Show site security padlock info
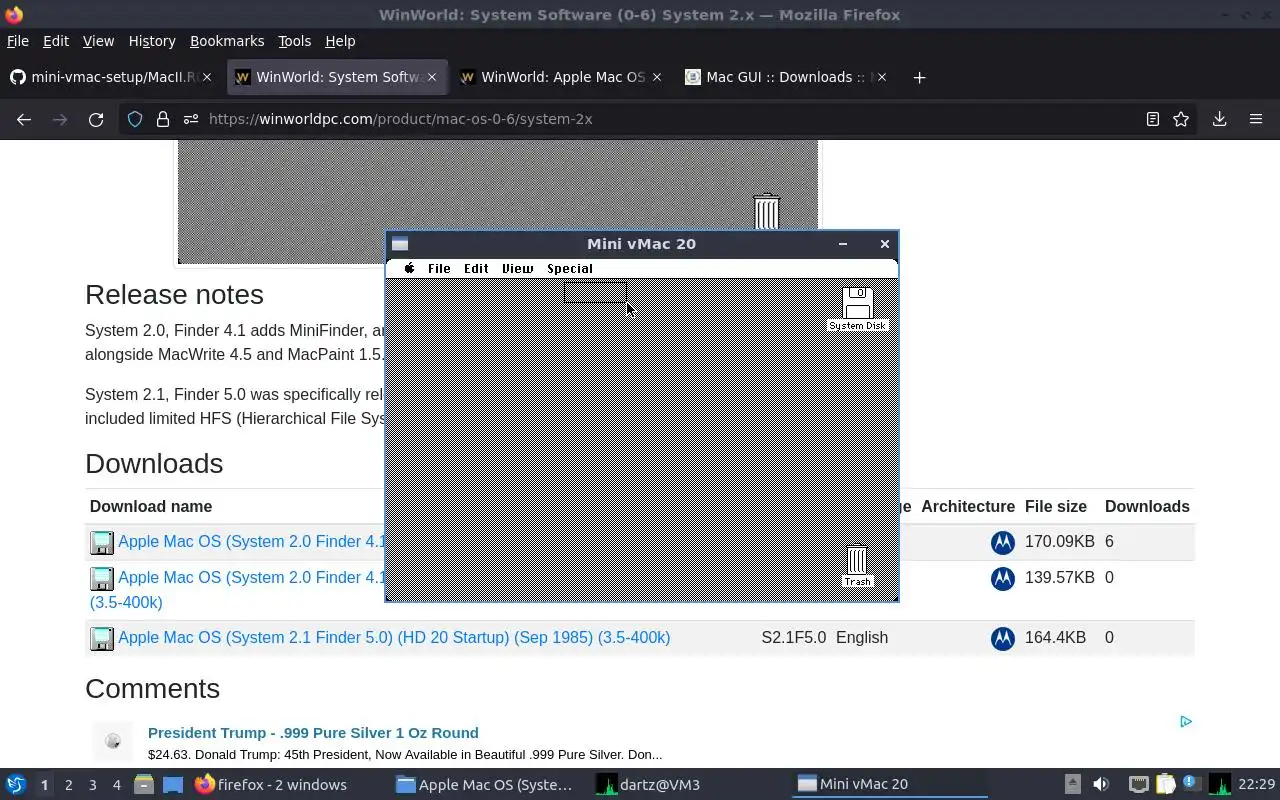Screen dimensions: 1280x800 [x=163, y=119]
